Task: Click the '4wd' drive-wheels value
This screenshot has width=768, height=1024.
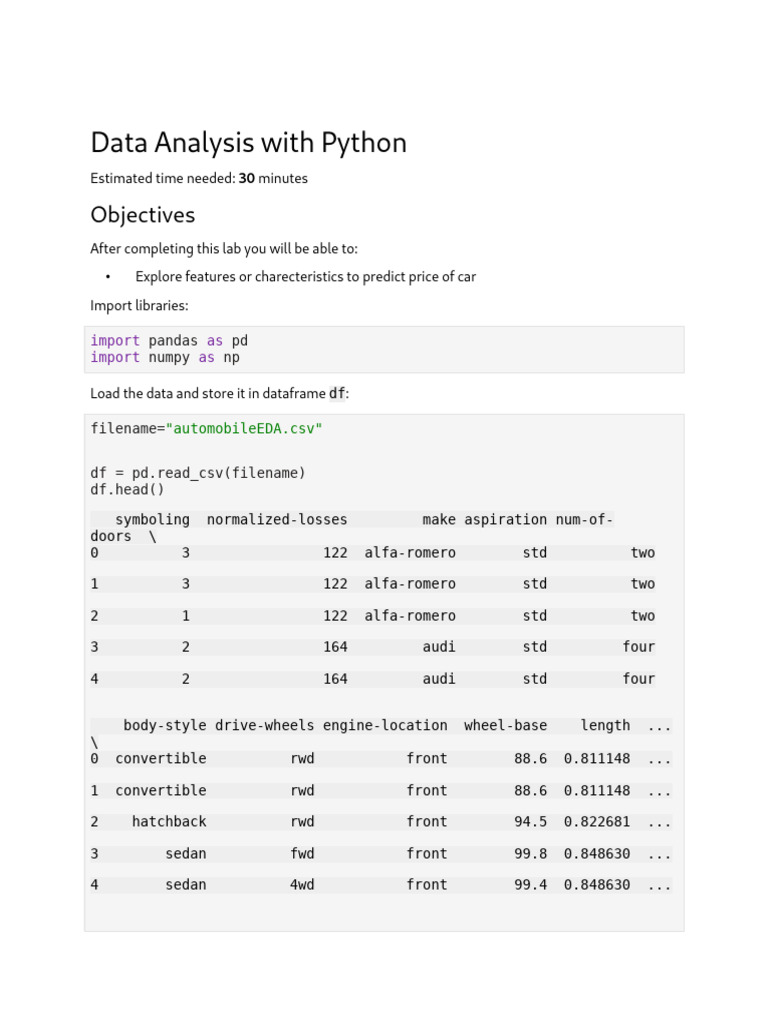Action: tap(302, 884)
